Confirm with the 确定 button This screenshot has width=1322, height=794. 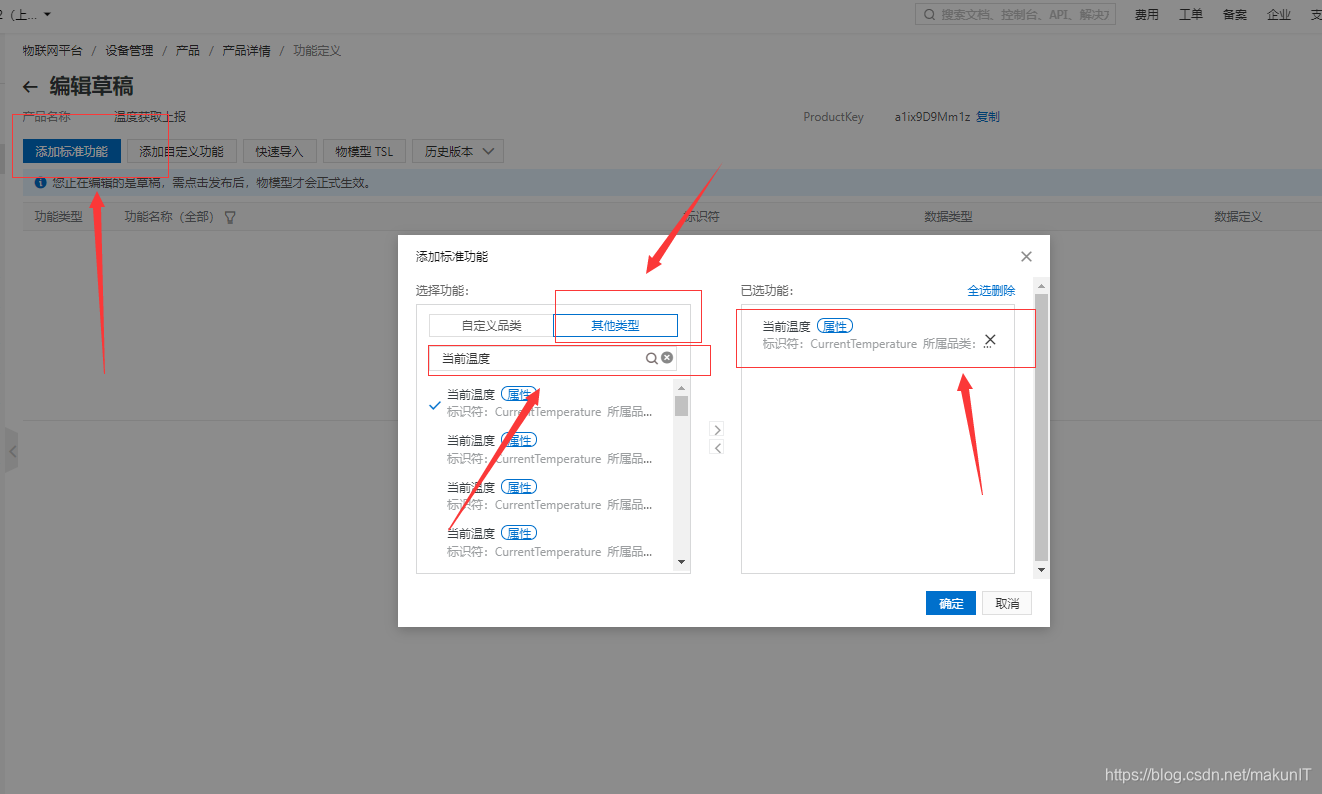951,604
